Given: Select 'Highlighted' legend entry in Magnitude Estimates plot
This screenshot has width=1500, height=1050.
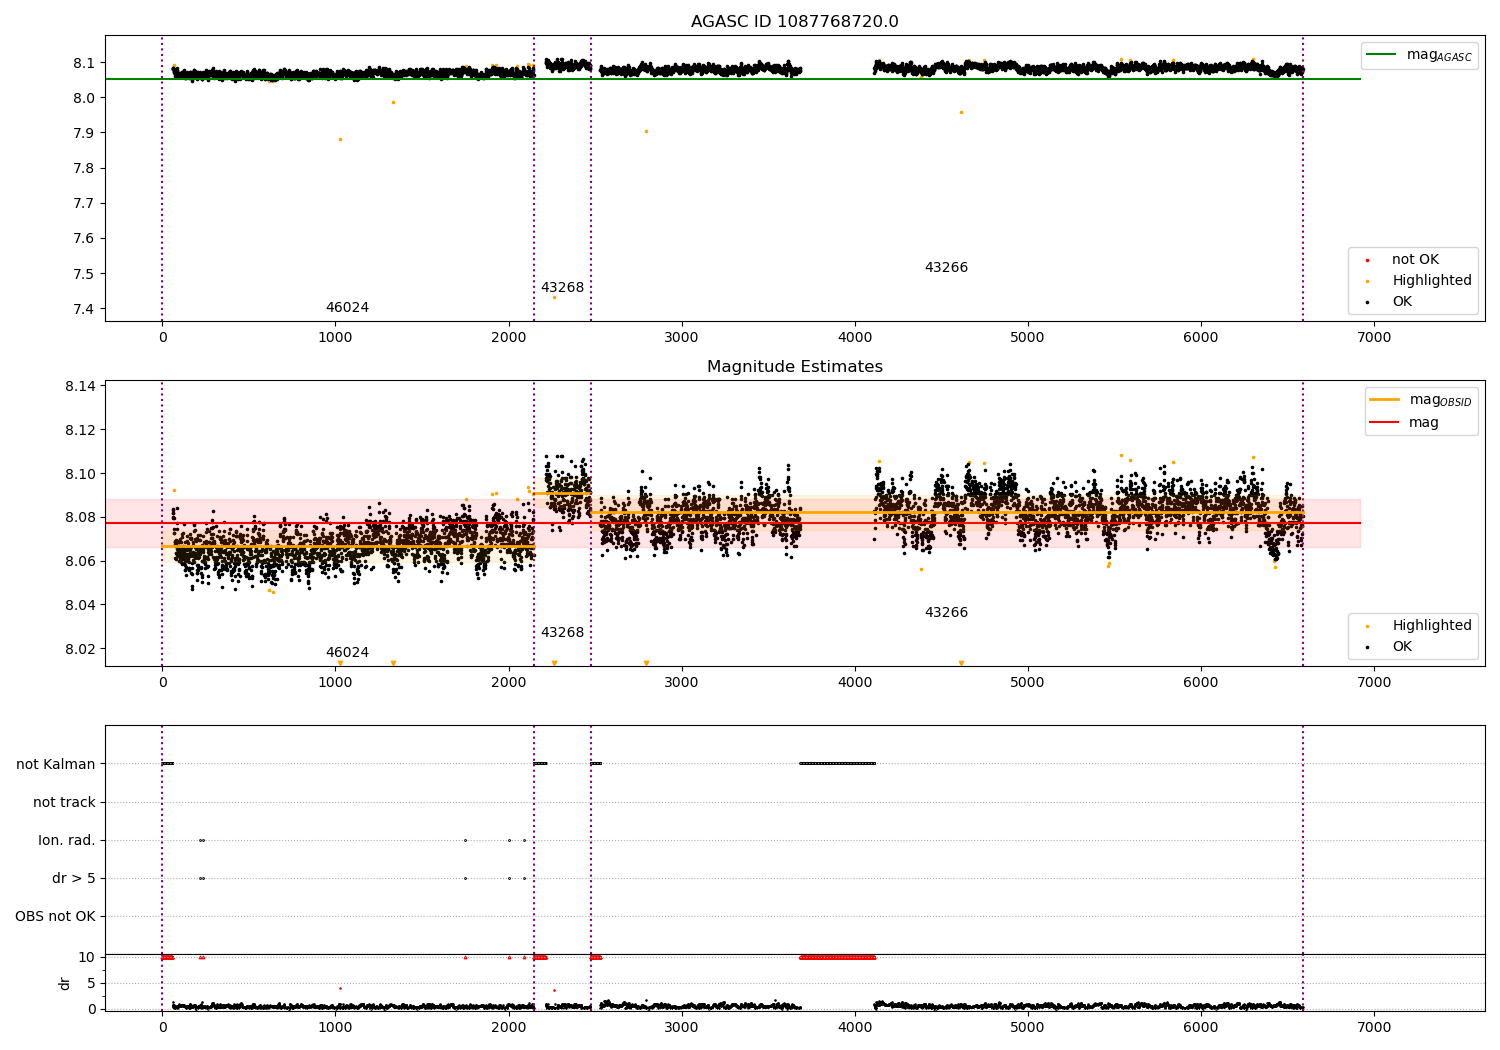Looking at the screenshot, I should 1431,626.
